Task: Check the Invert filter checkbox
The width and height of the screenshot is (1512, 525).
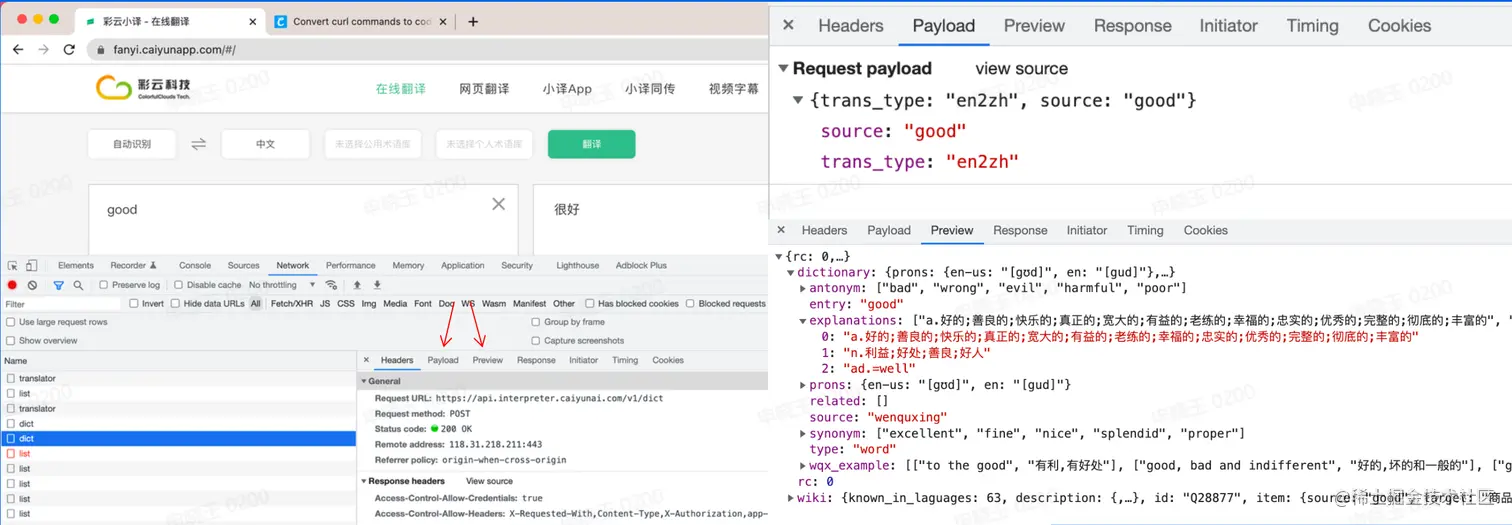Action: point(134,303)
